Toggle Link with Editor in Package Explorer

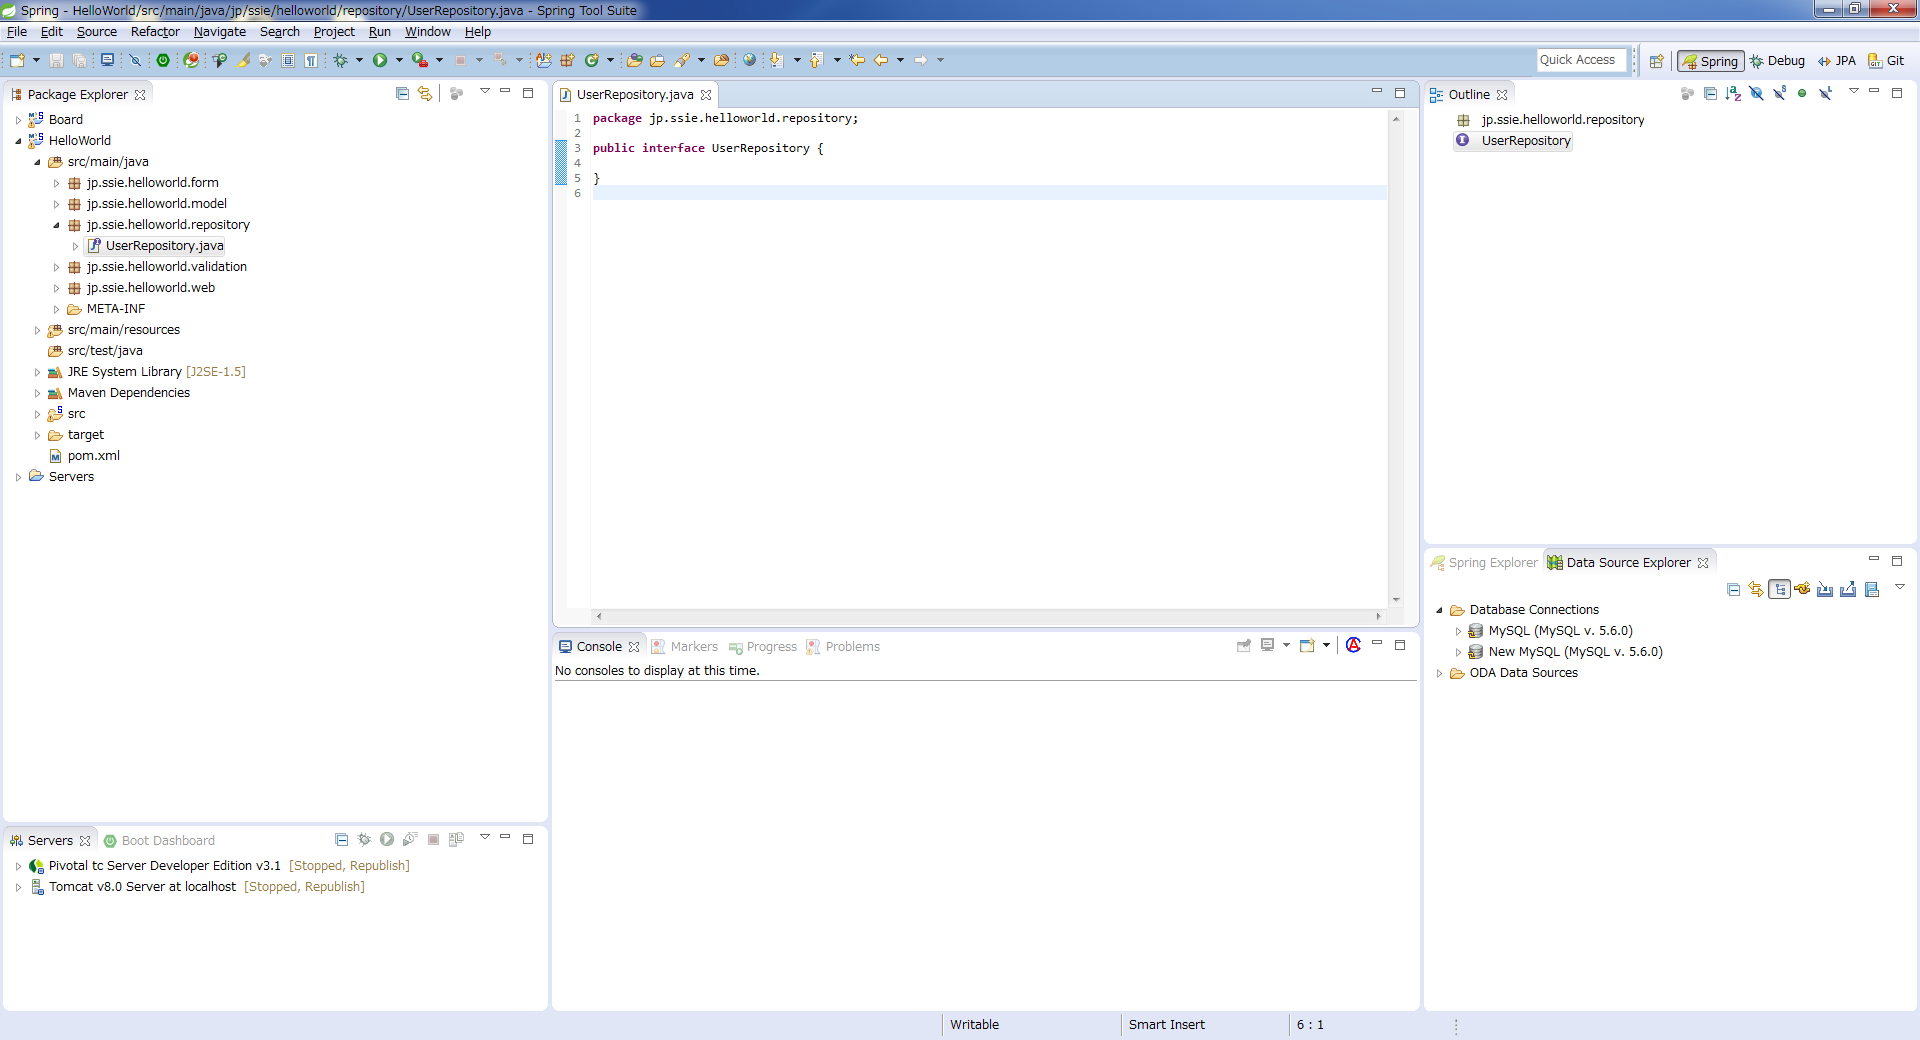click(425, 93)
